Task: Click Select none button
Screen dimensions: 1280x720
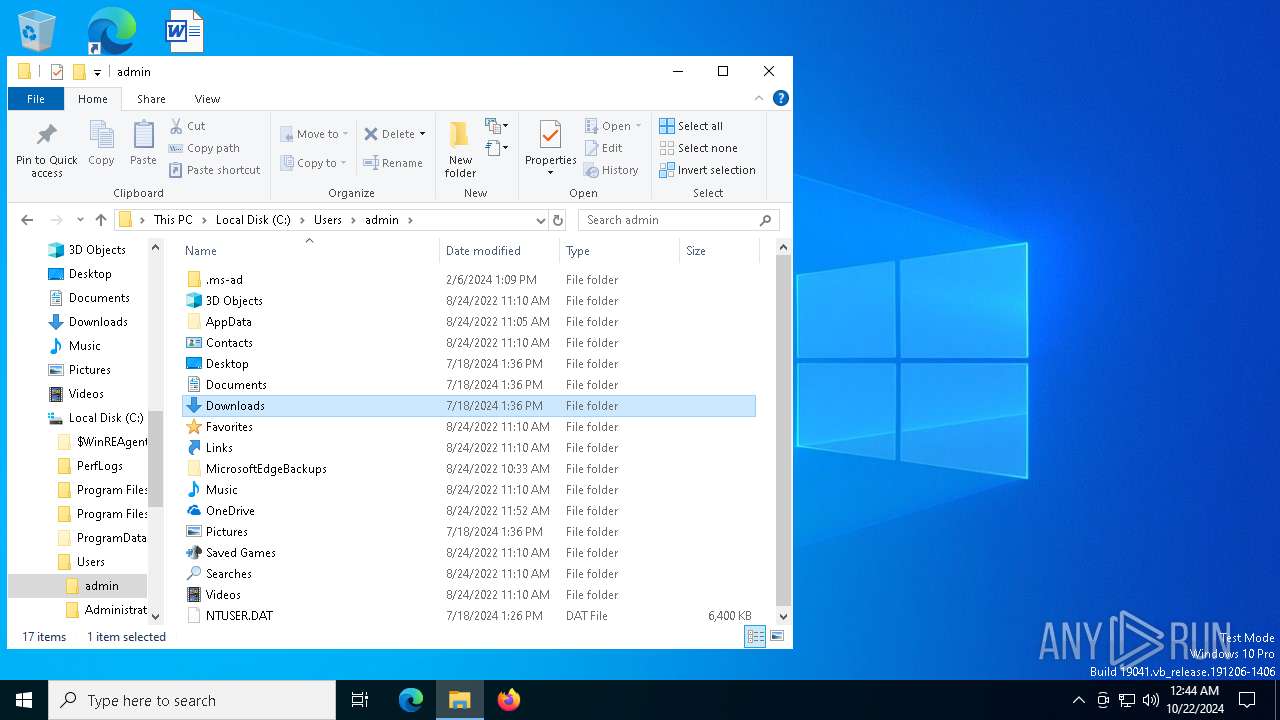Action: [x=698, y=148]
